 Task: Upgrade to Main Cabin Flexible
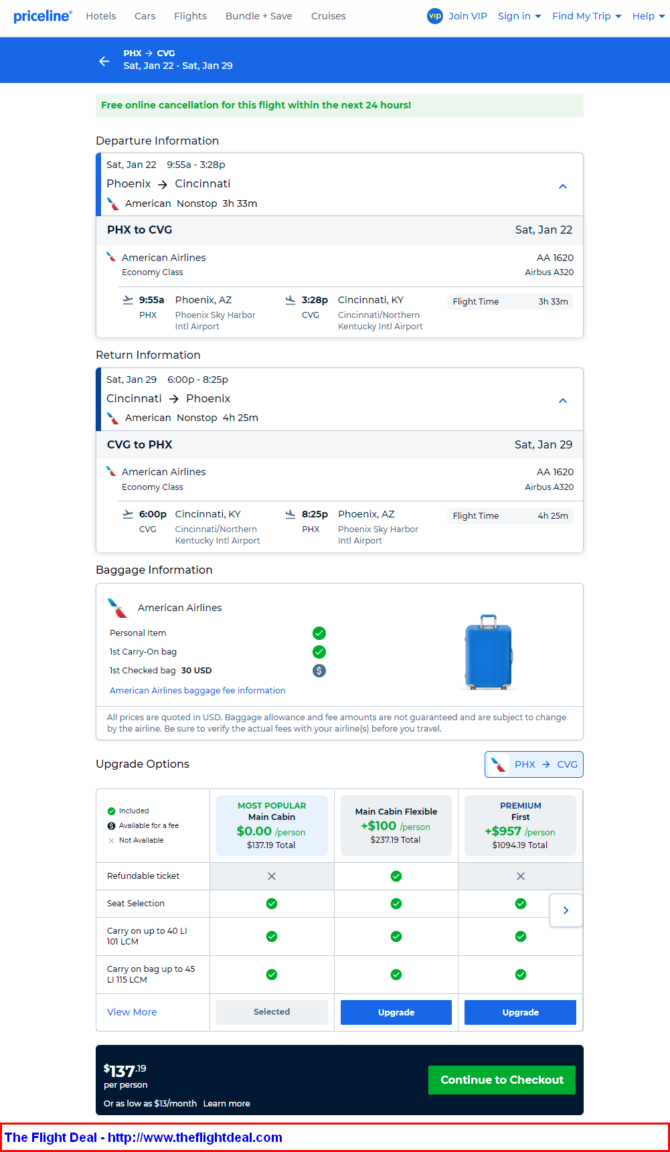[x=396, y=1012]
